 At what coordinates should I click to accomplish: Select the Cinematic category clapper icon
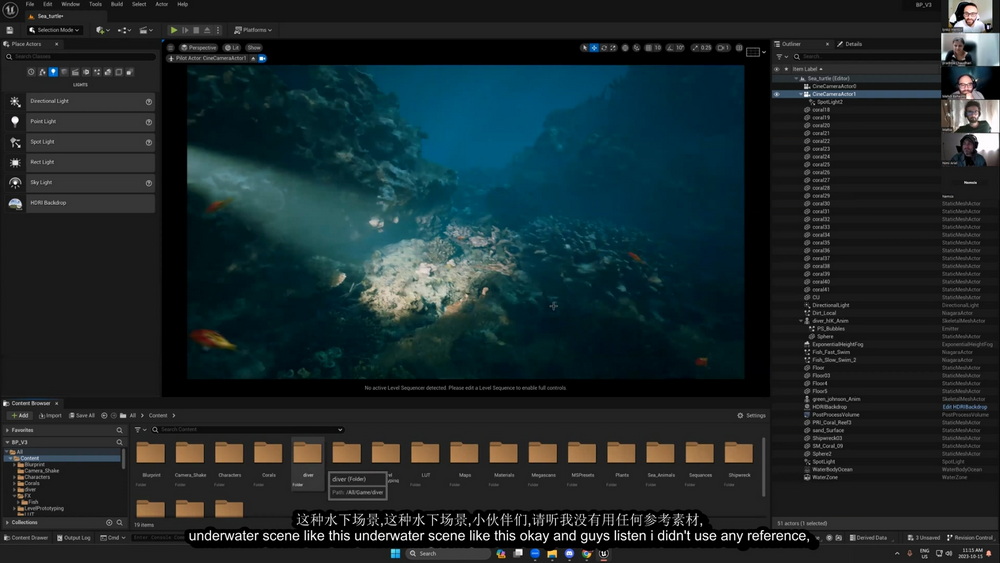tap(75, 72)
